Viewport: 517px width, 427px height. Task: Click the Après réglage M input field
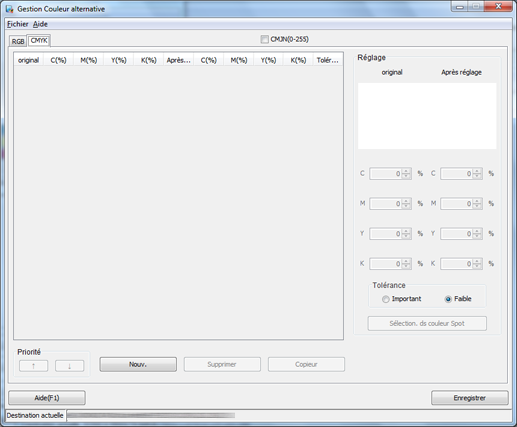point(457,204)
